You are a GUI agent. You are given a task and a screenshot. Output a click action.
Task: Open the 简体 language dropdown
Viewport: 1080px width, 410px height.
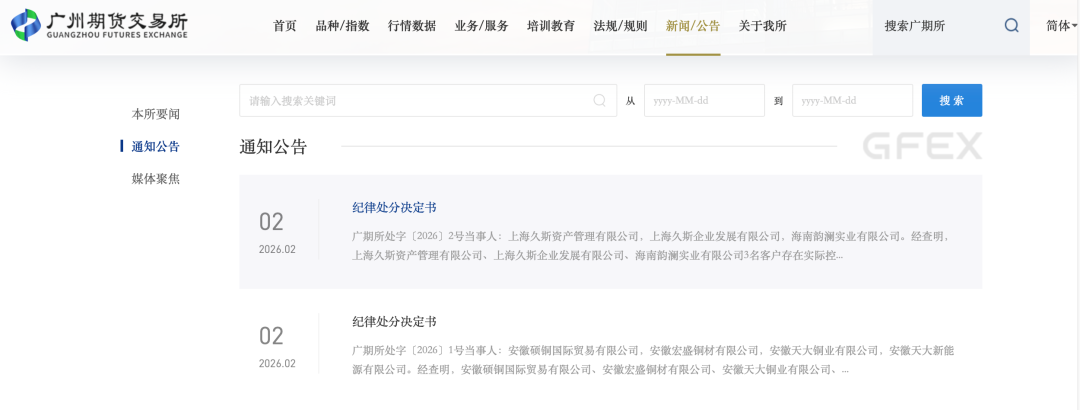[1061, 26]
